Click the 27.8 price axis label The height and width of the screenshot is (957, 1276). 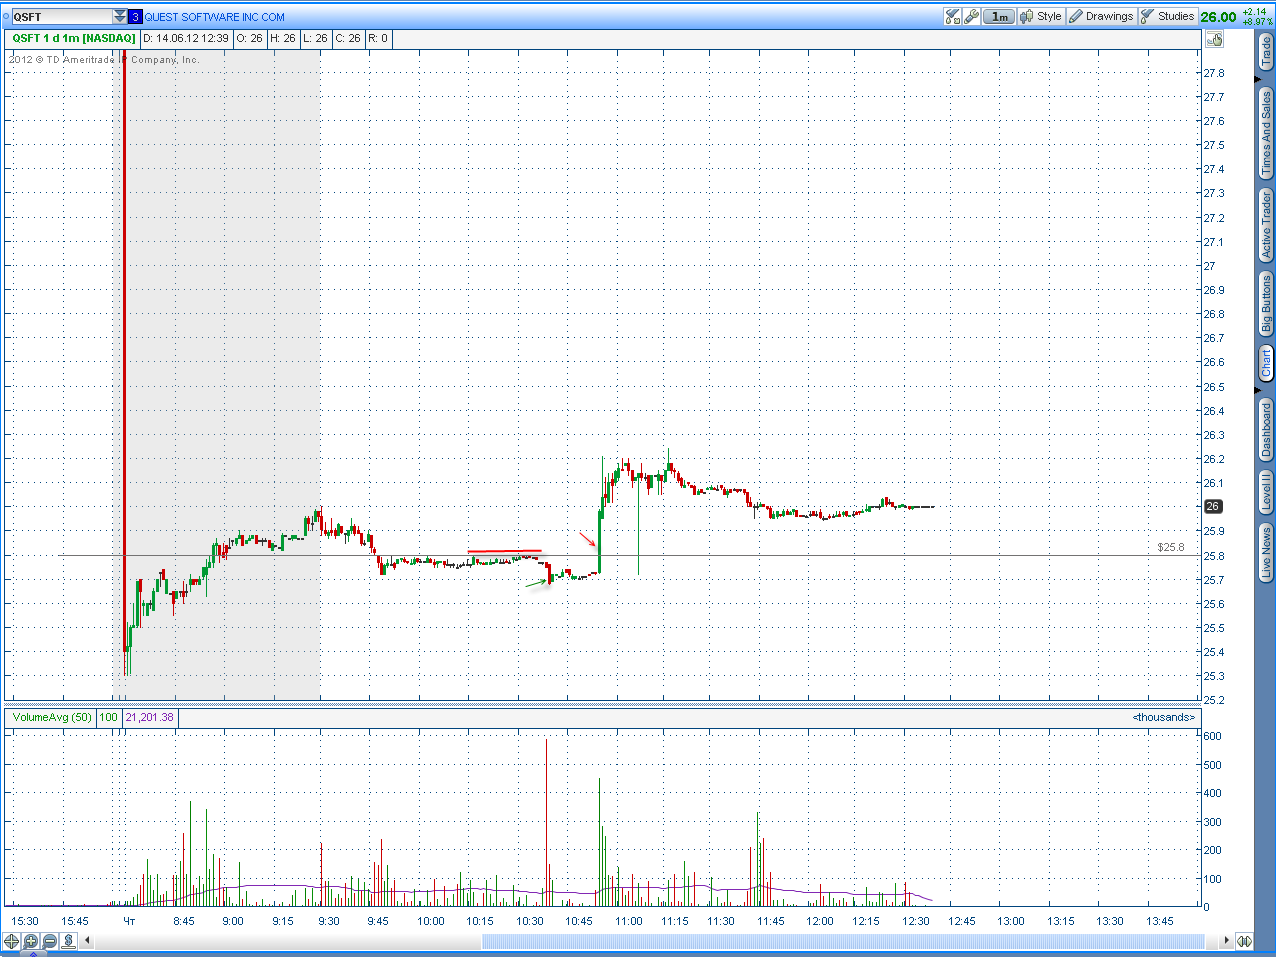(x=1213, y=73)
